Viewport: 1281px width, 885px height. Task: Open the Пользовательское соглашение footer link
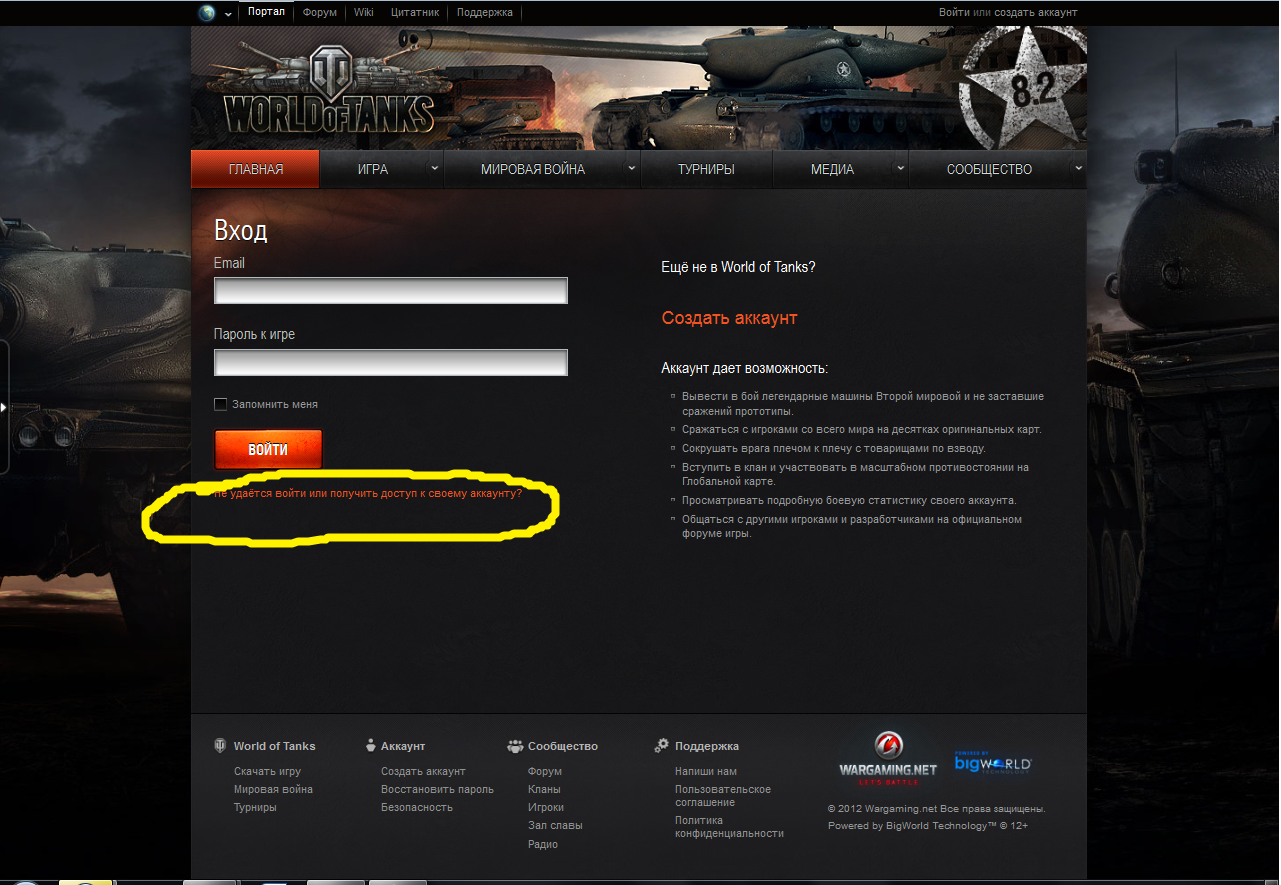coord(723,796)
